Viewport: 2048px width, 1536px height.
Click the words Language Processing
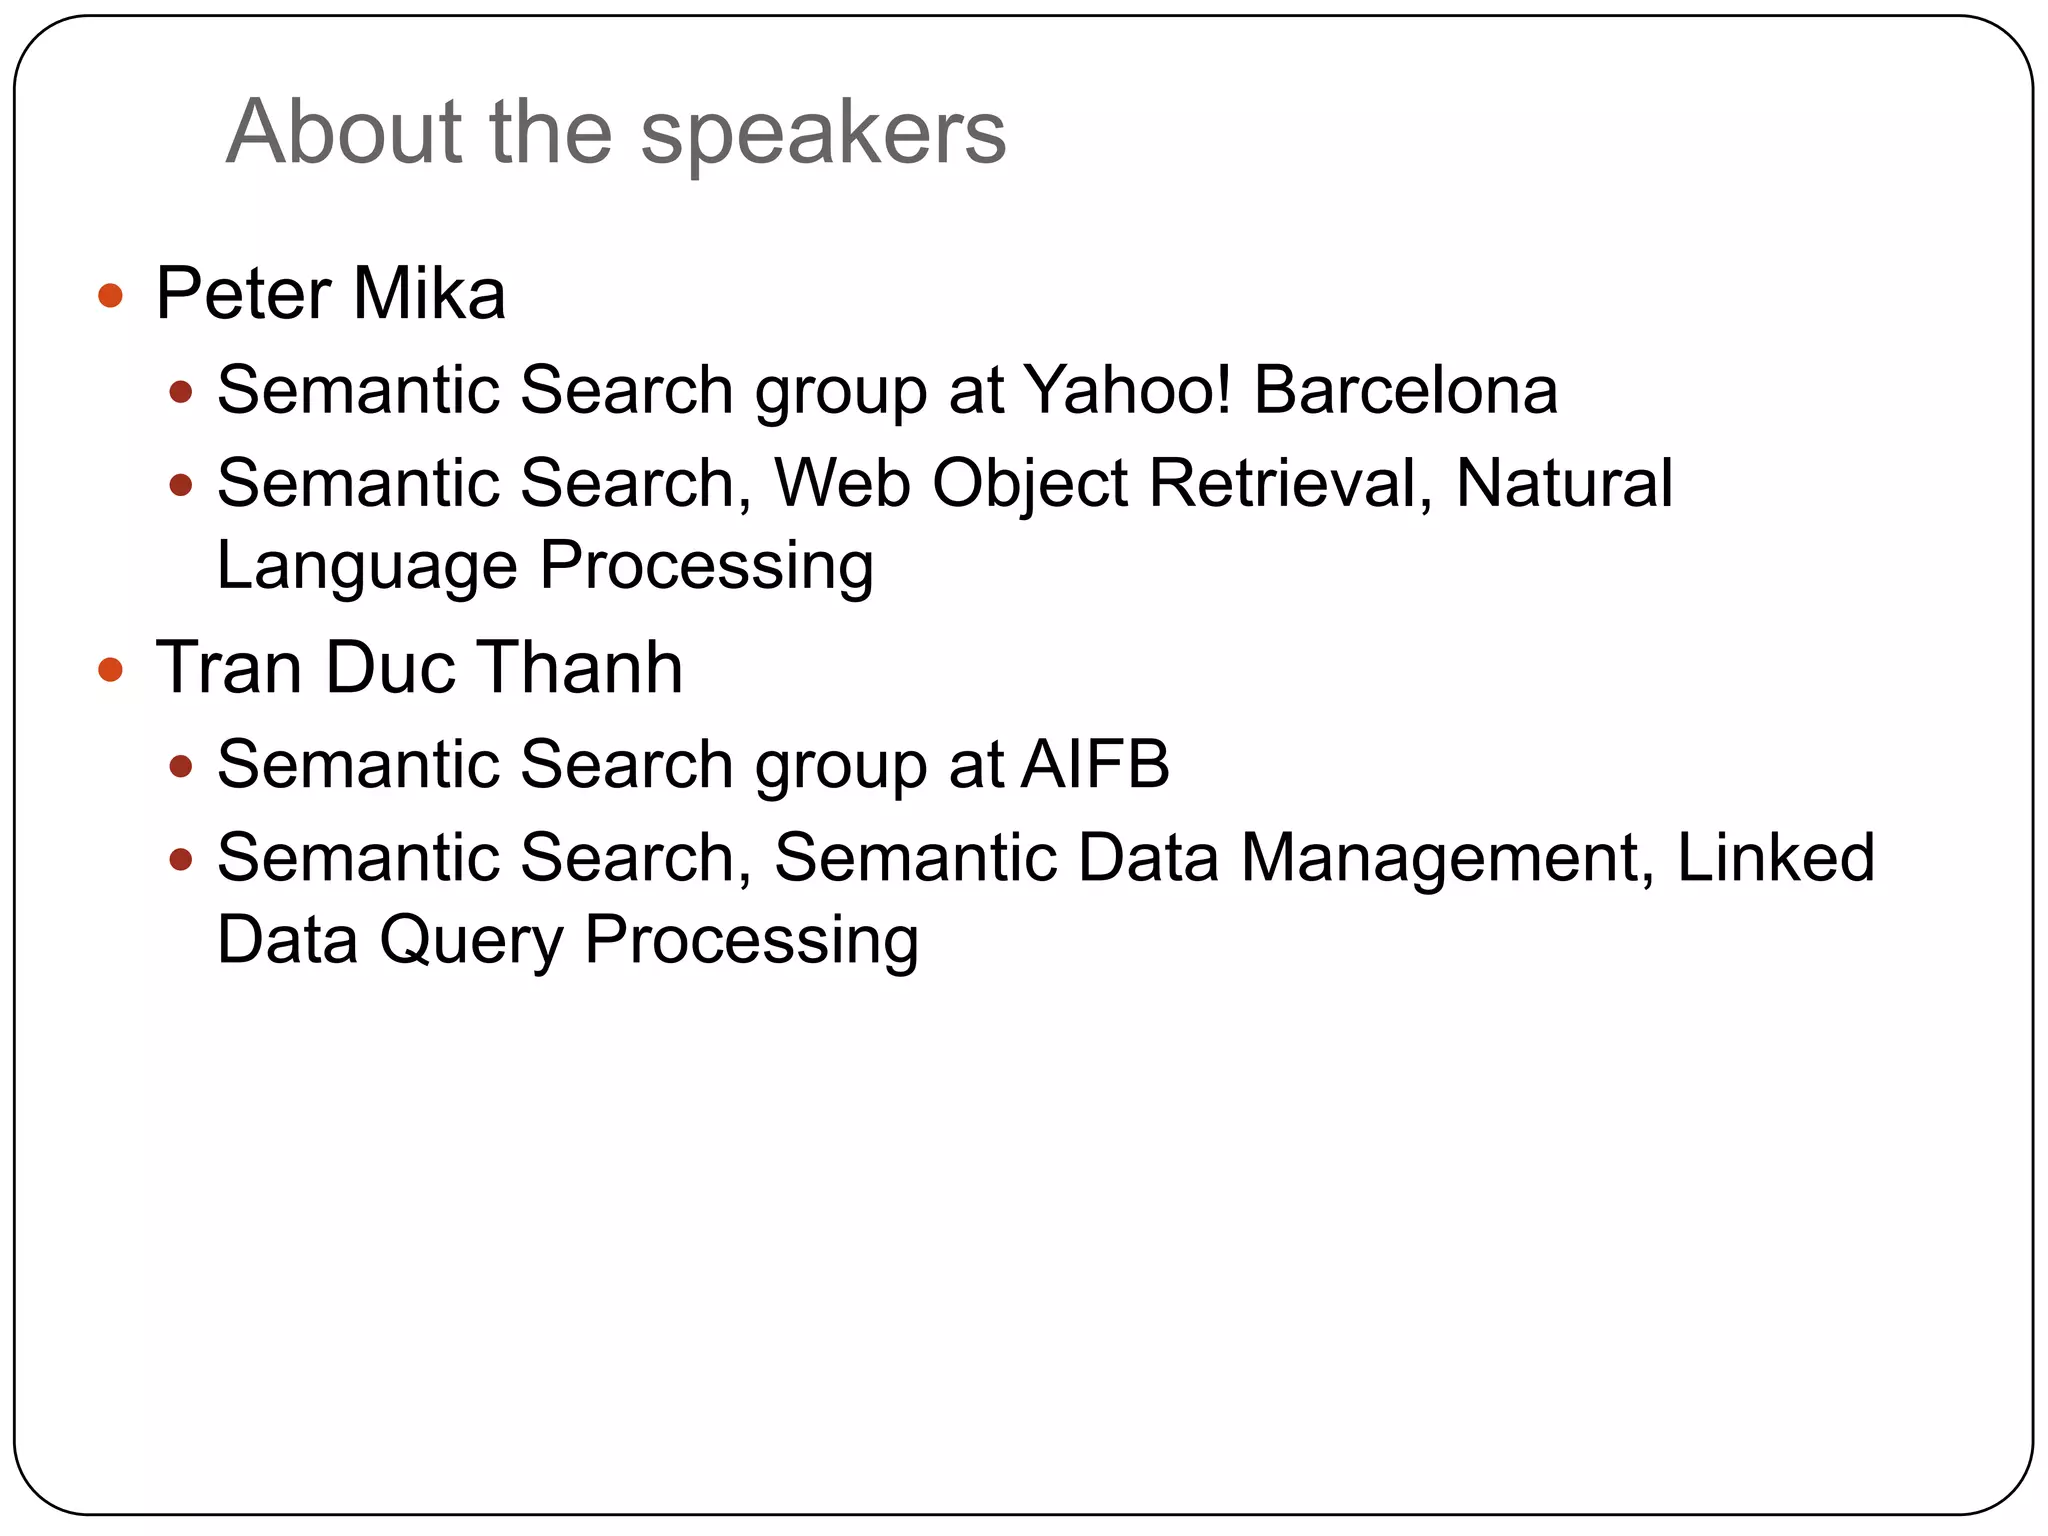click(545, 567)
